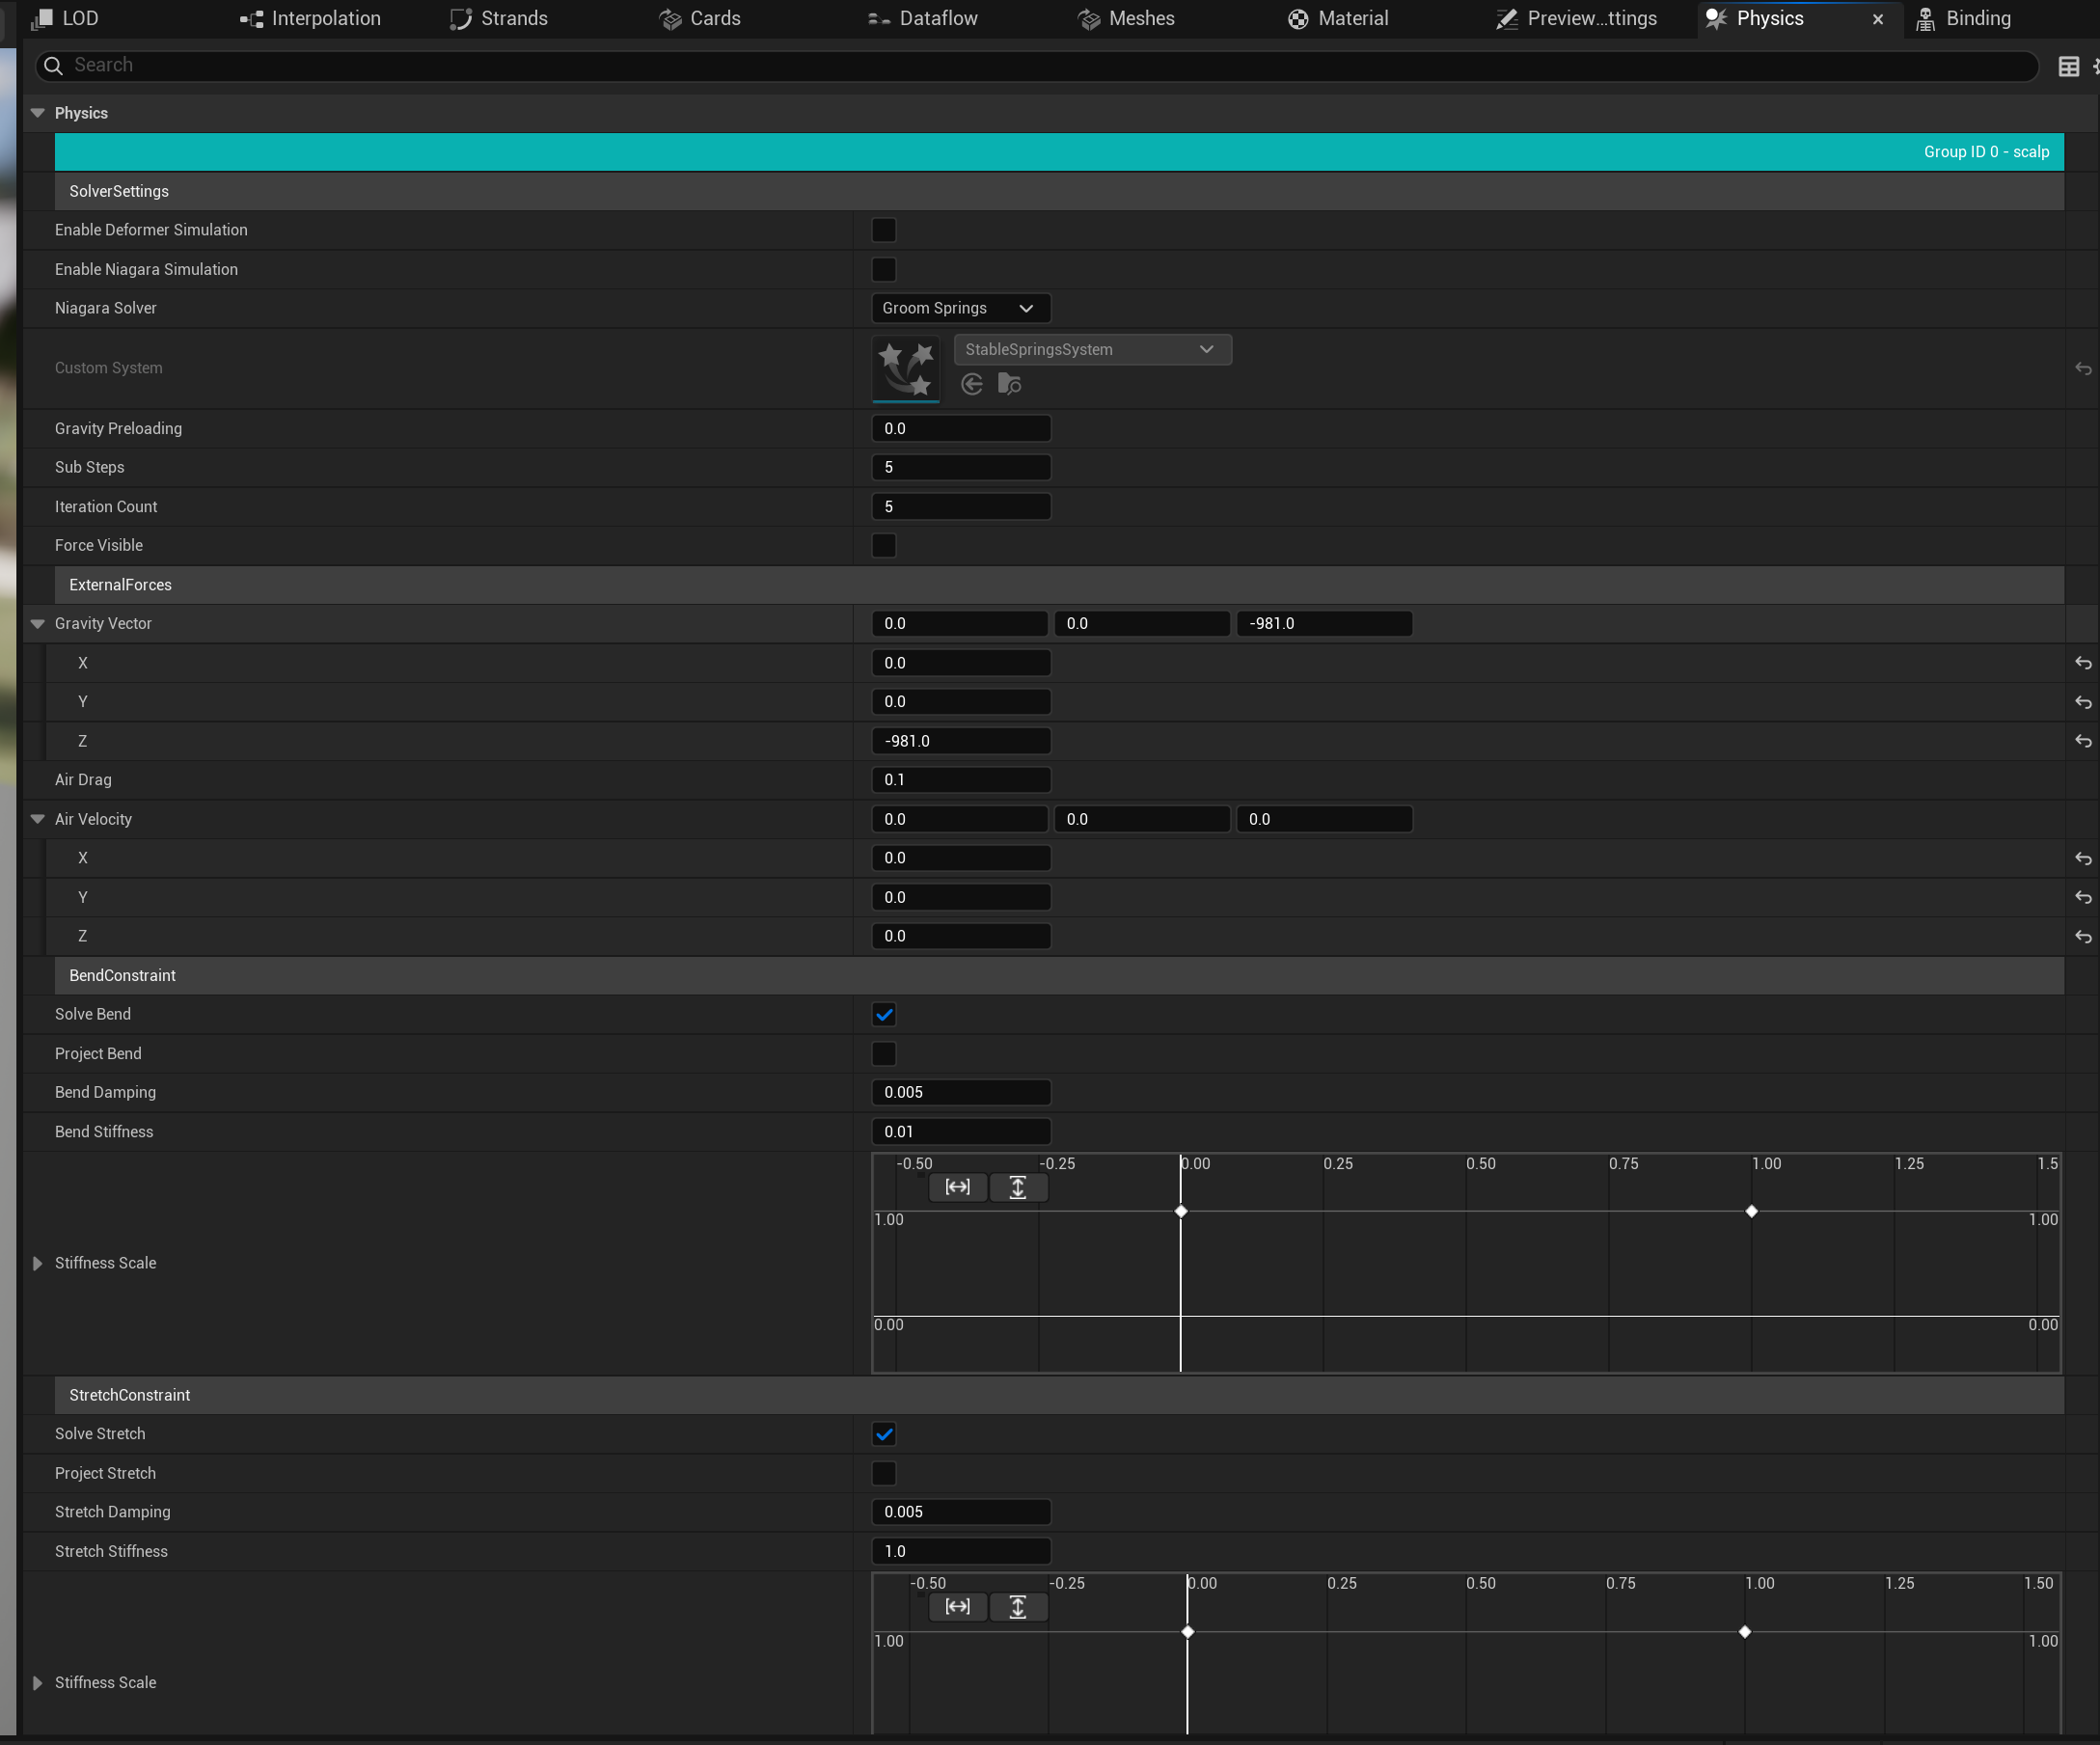Collapse the Physics section
The height and width of the screenshot is (1745, 2100).
pyautogui.click(x=38, y=113)
